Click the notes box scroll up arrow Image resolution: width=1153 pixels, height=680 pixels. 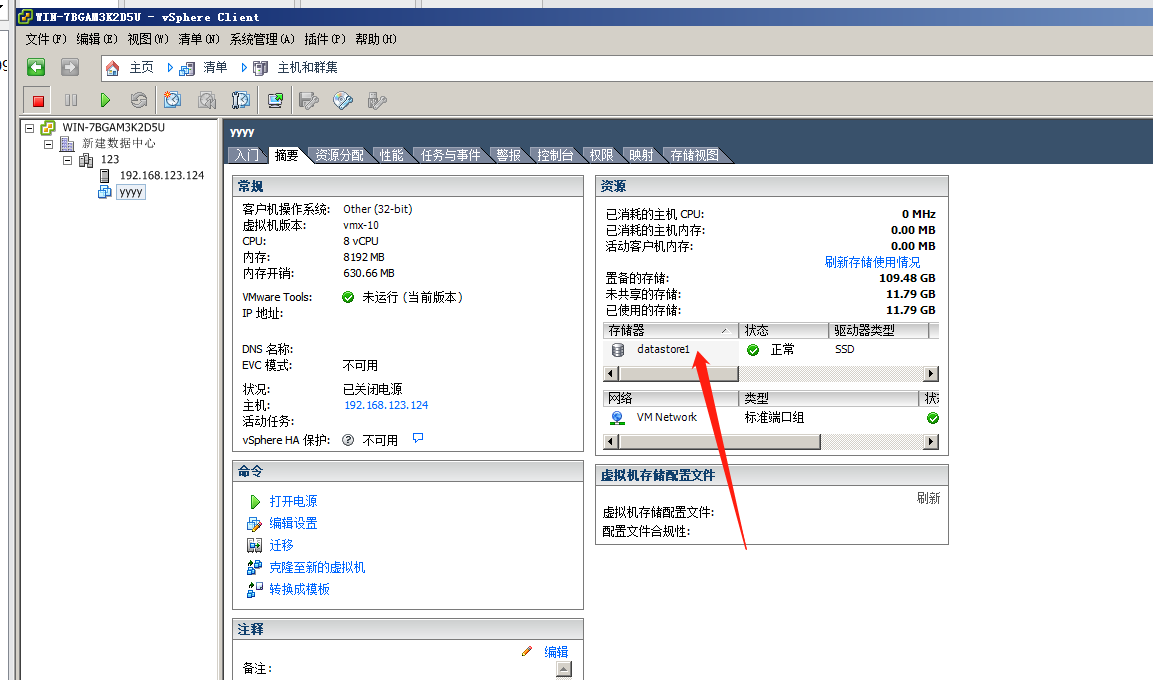click(x=564, y=669)
